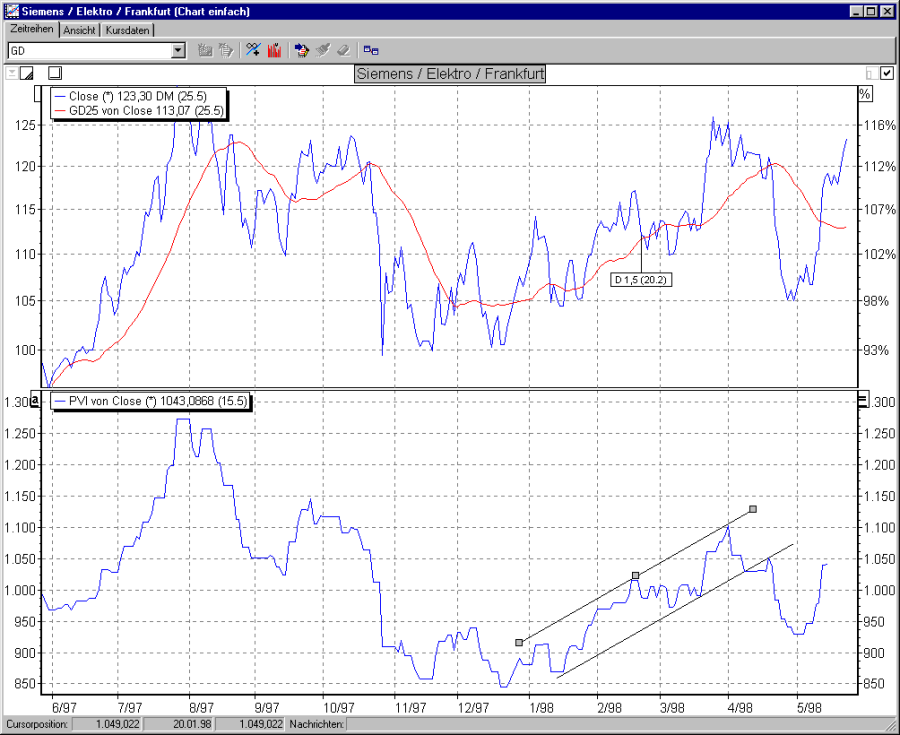Viewport: 900px width, 735px height.
Task: Open the Ansicht menu tab
Action: 80,30
